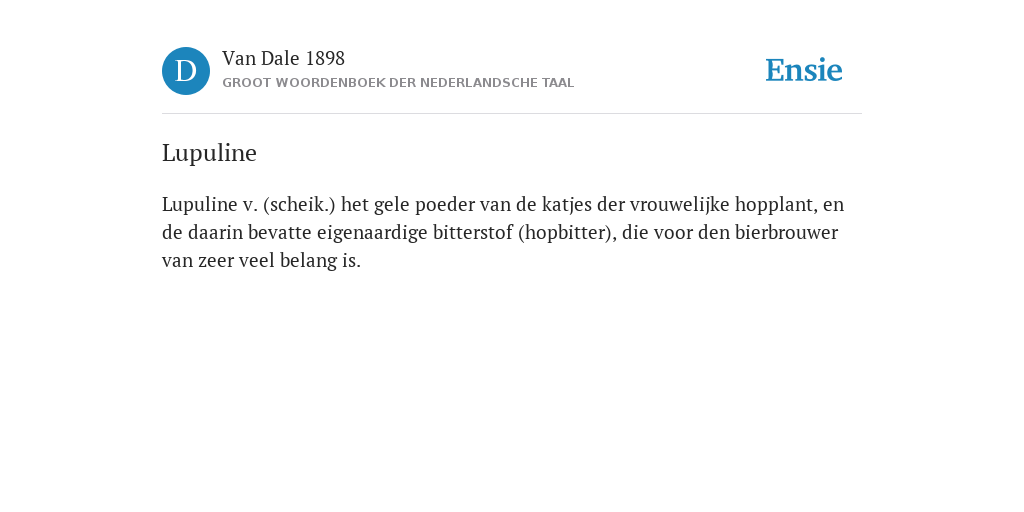Click the Van Dale 1898 title
This screenshot has height=512, width=1024.
point(283,58)
